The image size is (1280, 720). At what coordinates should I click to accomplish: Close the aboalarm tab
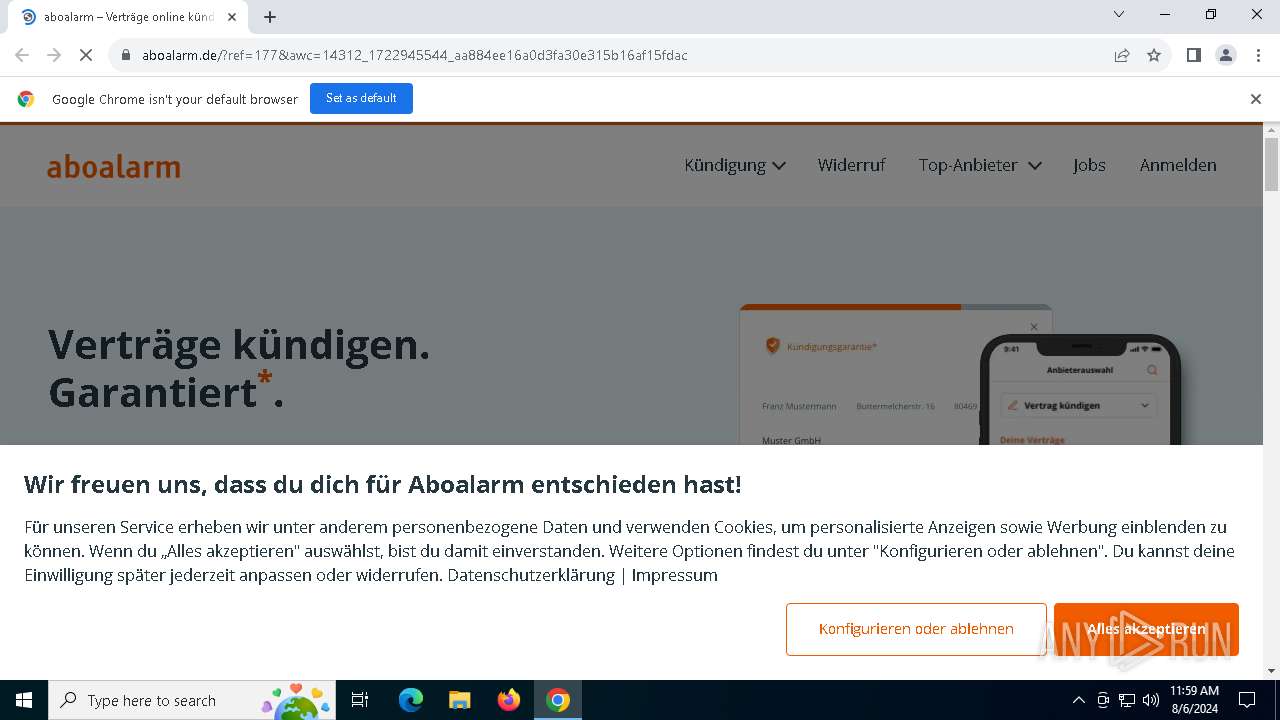232,17
